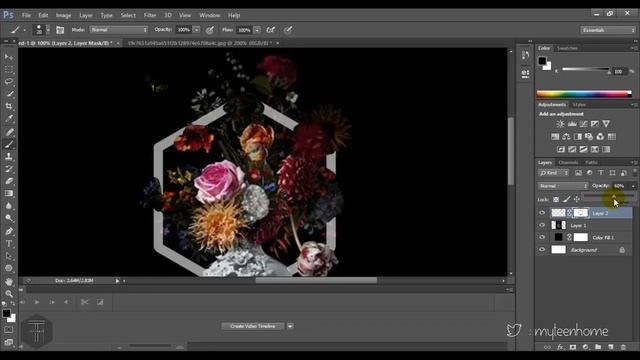The image size is (640, 360).
Task: Select the Gradient tool
Action: click(9, 193)
